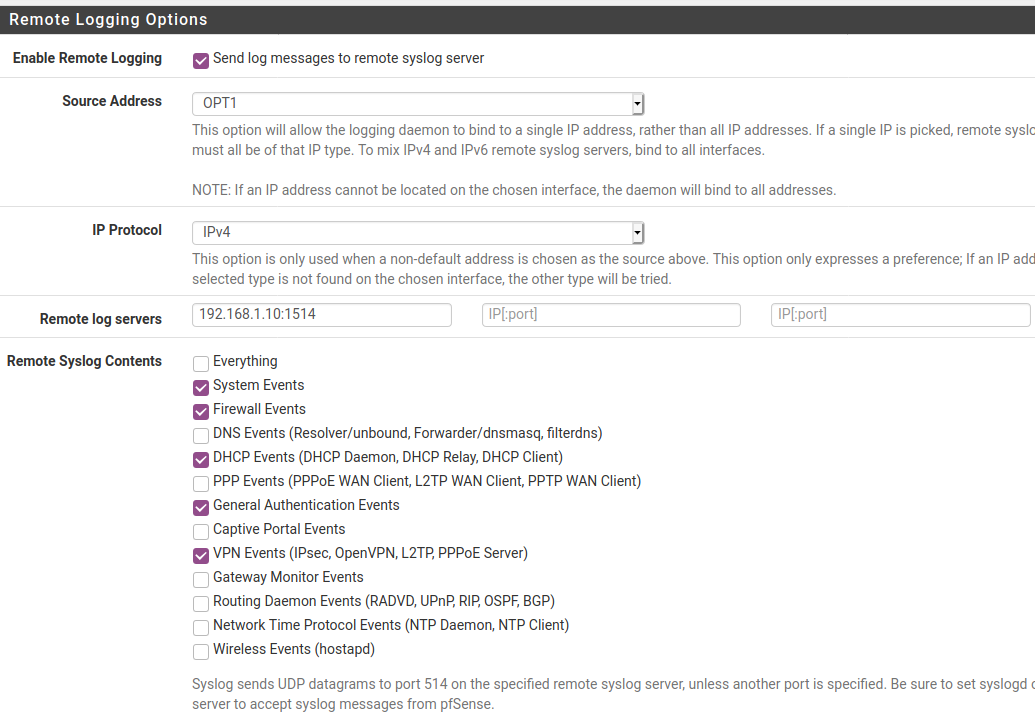Image resolution: width=1035 pixels, height=715 pixels.
Task: Uncheck Firewall Events
Action: point(200,411)
